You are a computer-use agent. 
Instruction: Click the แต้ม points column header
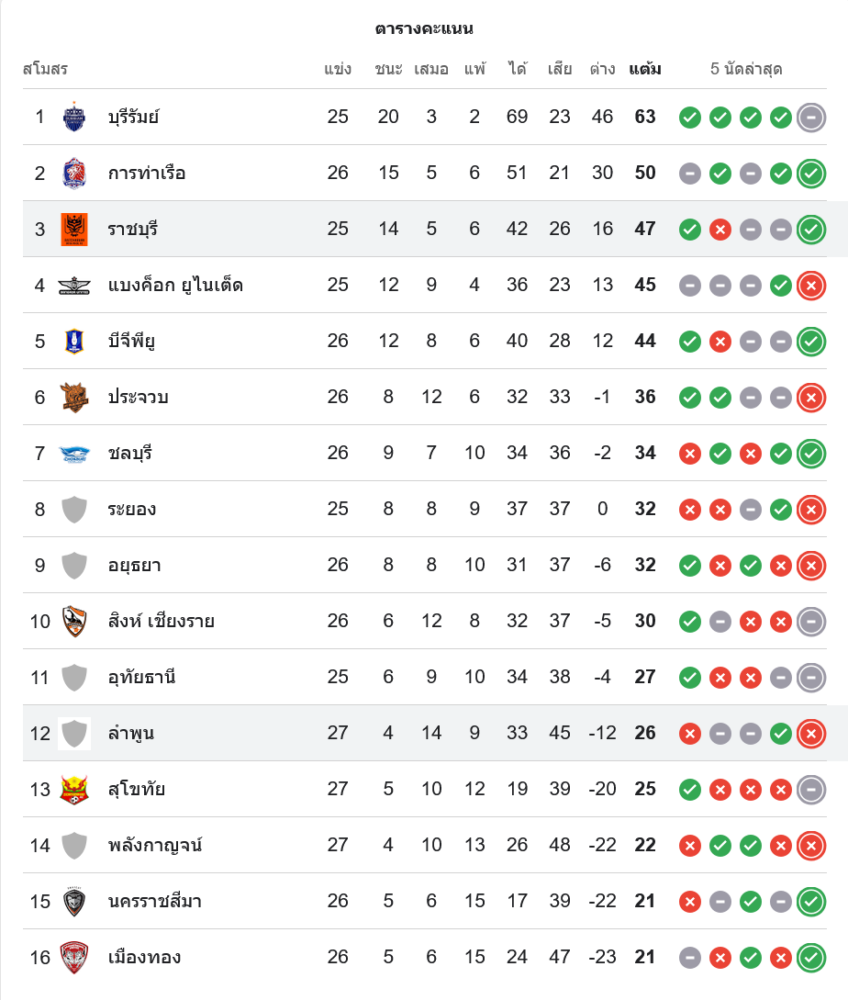pos(645,69)
